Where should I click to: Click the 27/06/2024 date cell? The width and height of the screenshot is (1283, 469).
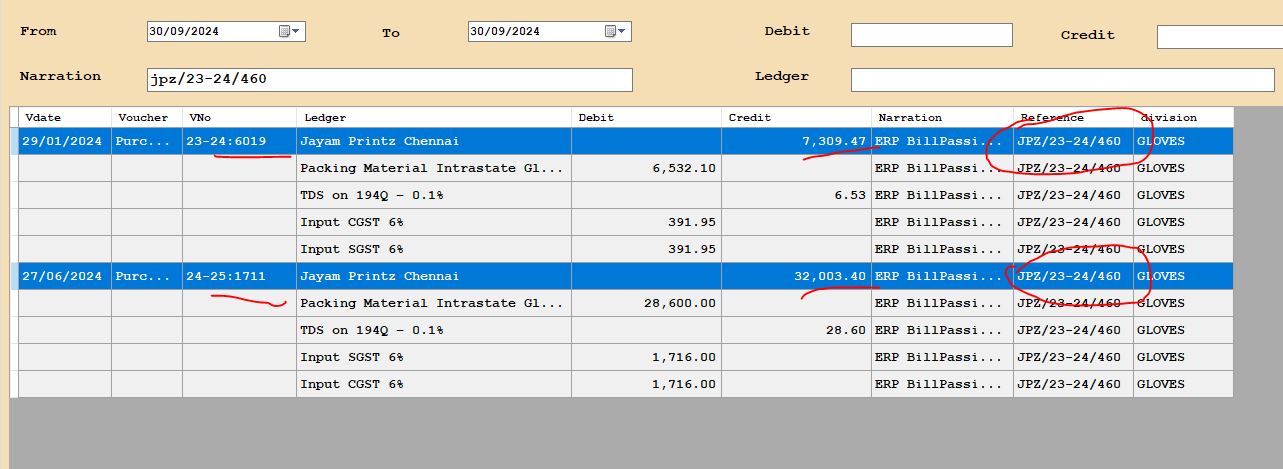(64, 276)
